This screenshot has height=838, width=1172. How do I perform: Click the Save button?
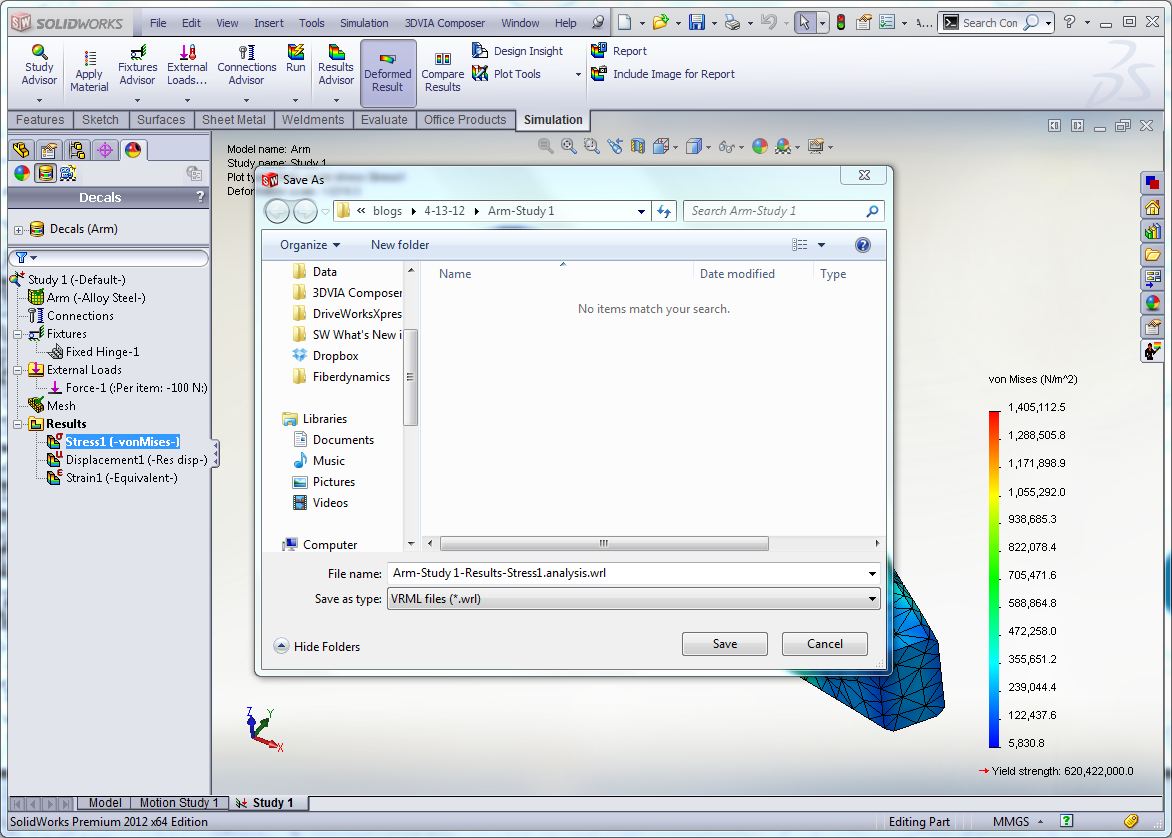(x=724, y=644)
